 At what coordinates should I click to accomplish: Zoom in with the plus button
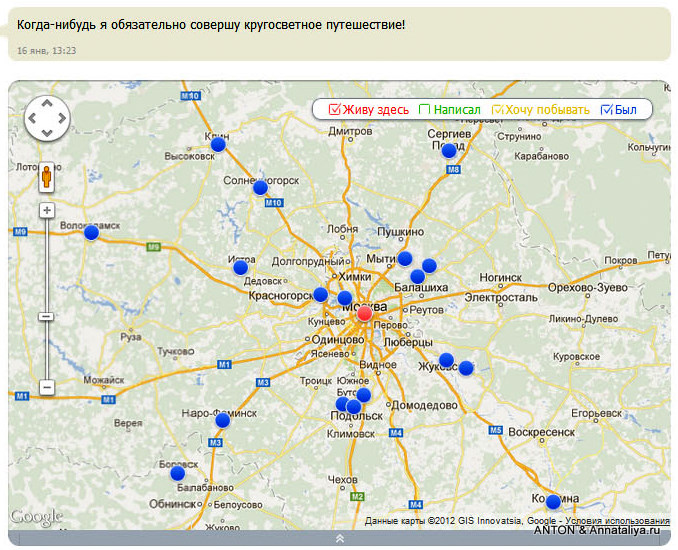click(x=47, y=211)
